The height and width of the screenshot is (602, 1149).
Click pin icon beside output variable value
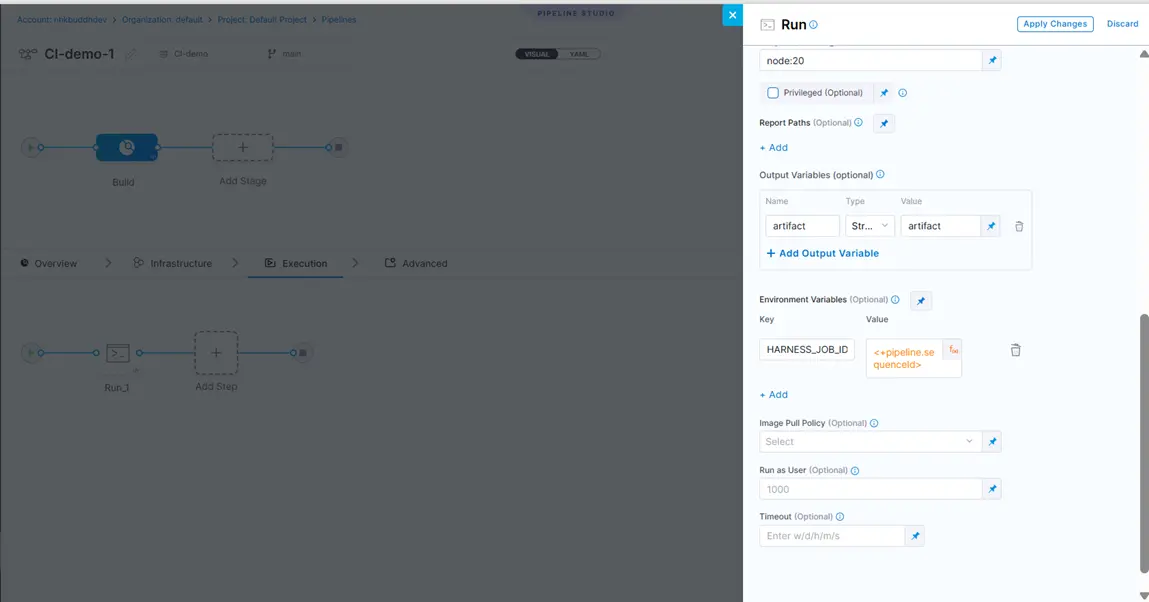tap(991, 226)
